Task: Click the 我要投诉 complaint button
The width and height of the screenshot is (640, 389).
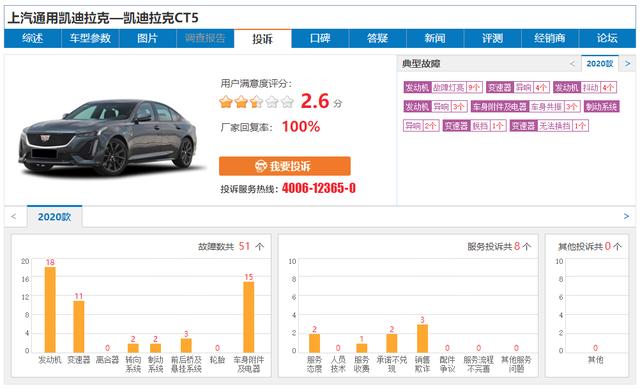Action: click(284, 166)
